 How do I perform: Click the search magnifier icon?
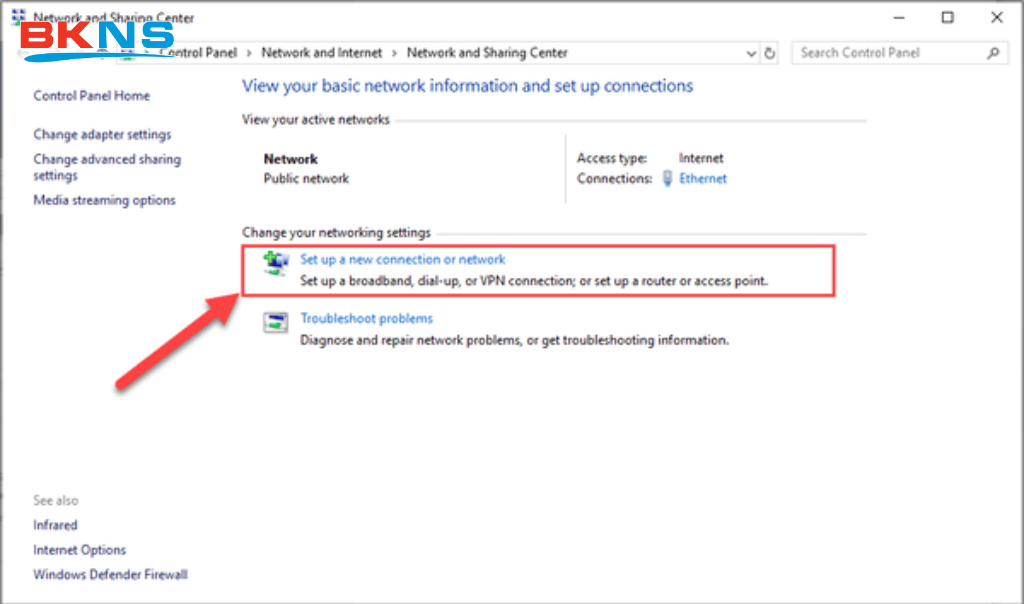(x=991, y=52)
